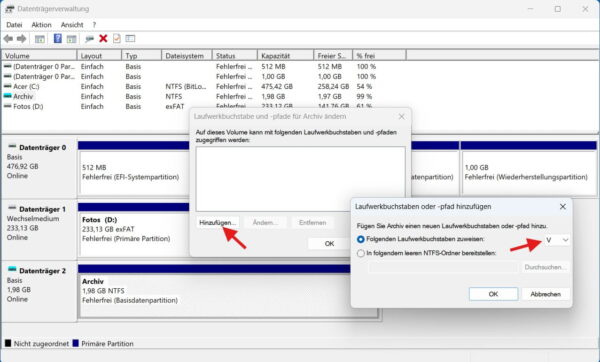Image resolution: width=600 pixels, height=362 pixels.
Task: Close the 'Laufwerkbuchstabe und -pfade für Archiv' dialog
Action: pos(401,116)
